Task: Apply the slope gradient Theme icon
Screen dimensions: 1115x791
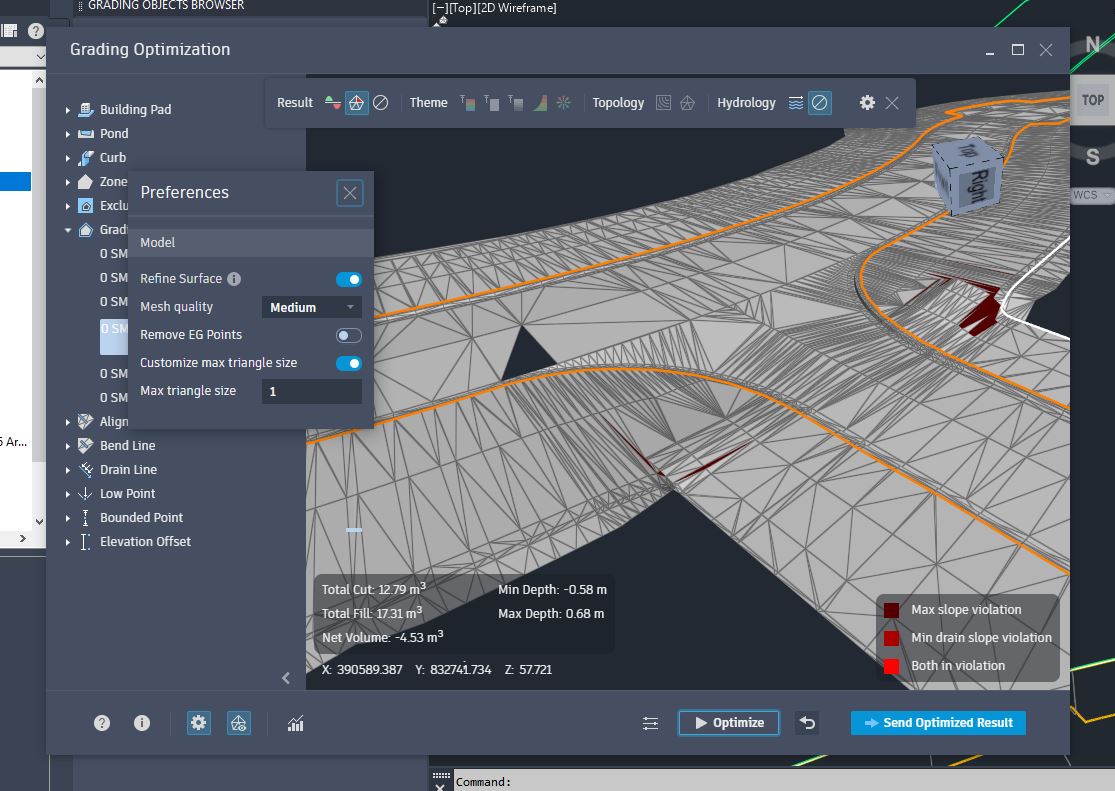Action: 540,102
